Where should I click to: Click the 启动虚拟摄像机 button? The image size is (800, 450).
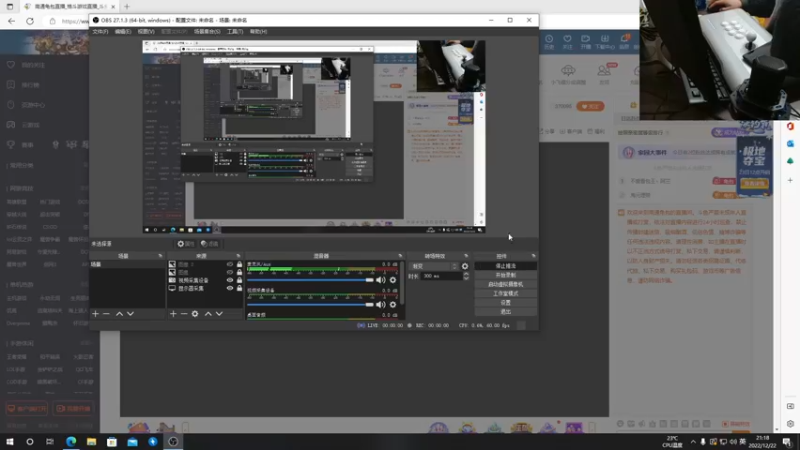(506, 284)
